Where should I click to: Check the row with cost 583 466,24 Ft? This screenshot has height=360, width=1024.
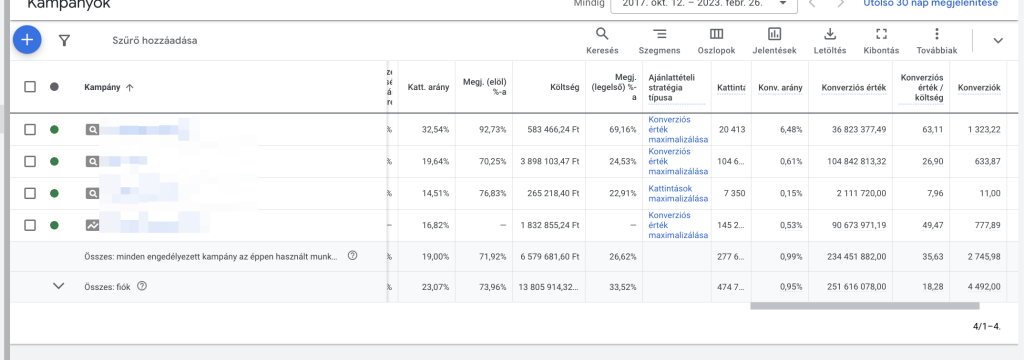[x=30, y=129]
